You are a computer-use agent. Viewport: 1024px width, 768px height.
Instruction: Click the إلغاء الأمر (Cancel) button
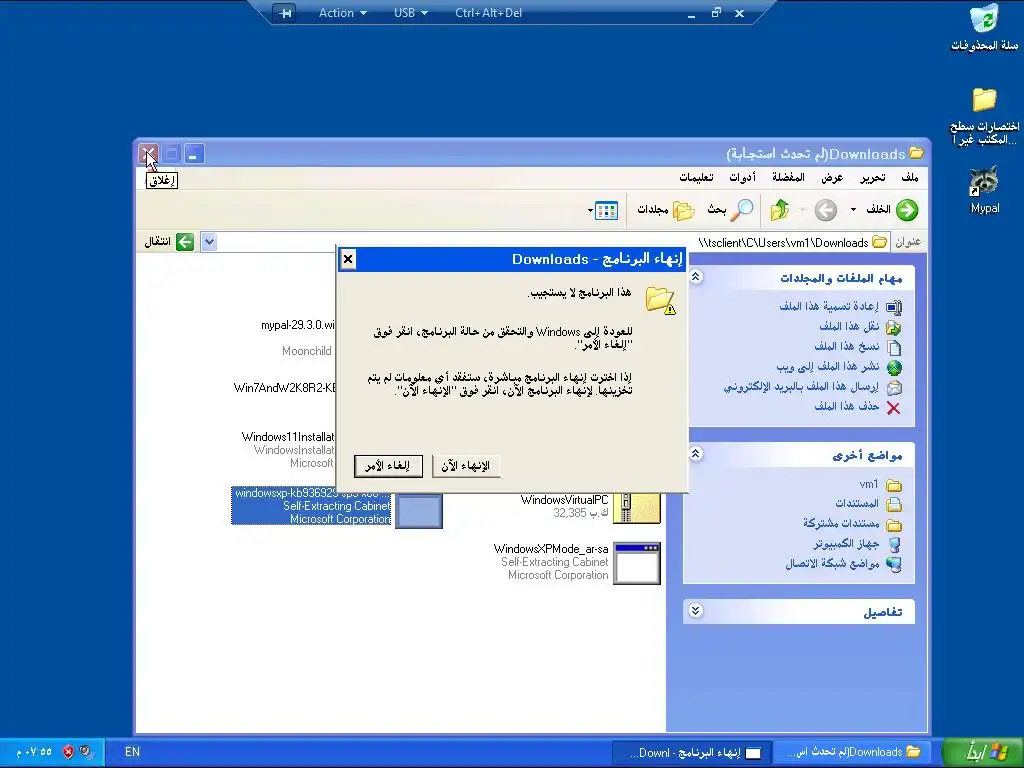[388, 466]
